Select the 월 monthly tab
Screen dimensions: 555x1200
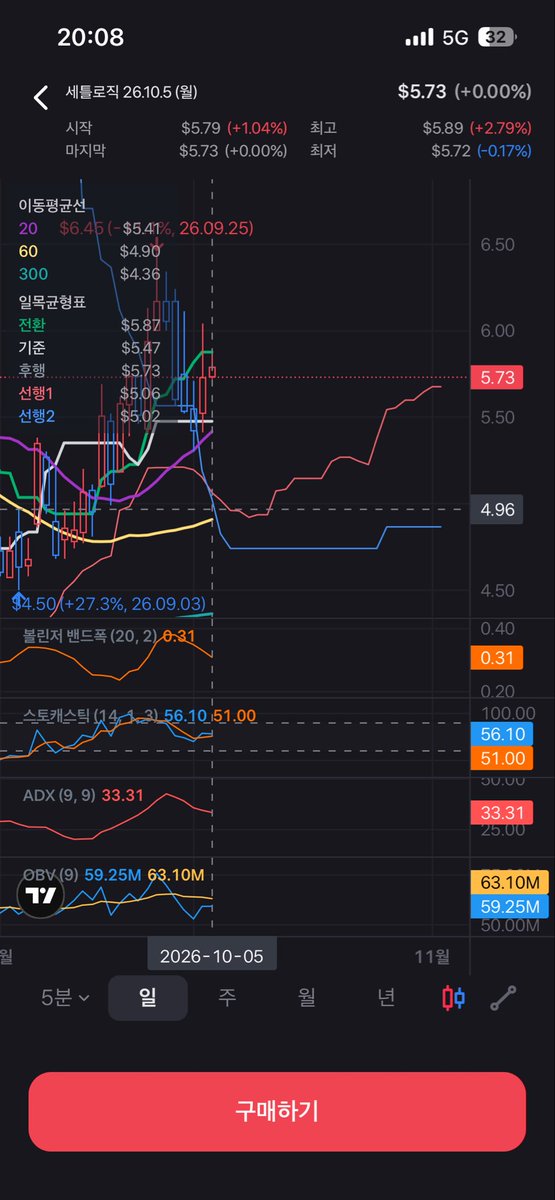pyautogui.click(x=307, y=997)
